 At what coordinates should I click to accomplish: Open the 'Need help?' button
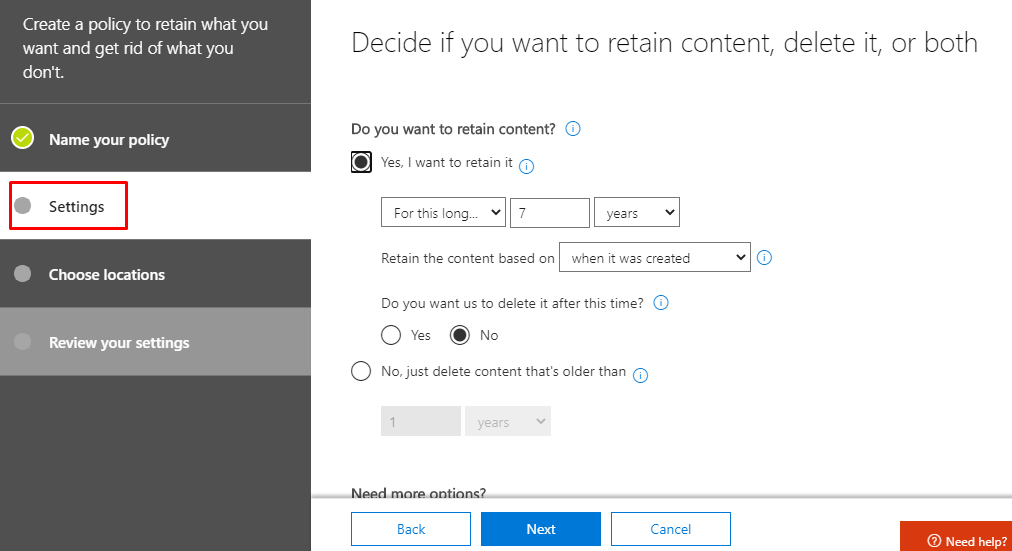[x=956, y=536]
